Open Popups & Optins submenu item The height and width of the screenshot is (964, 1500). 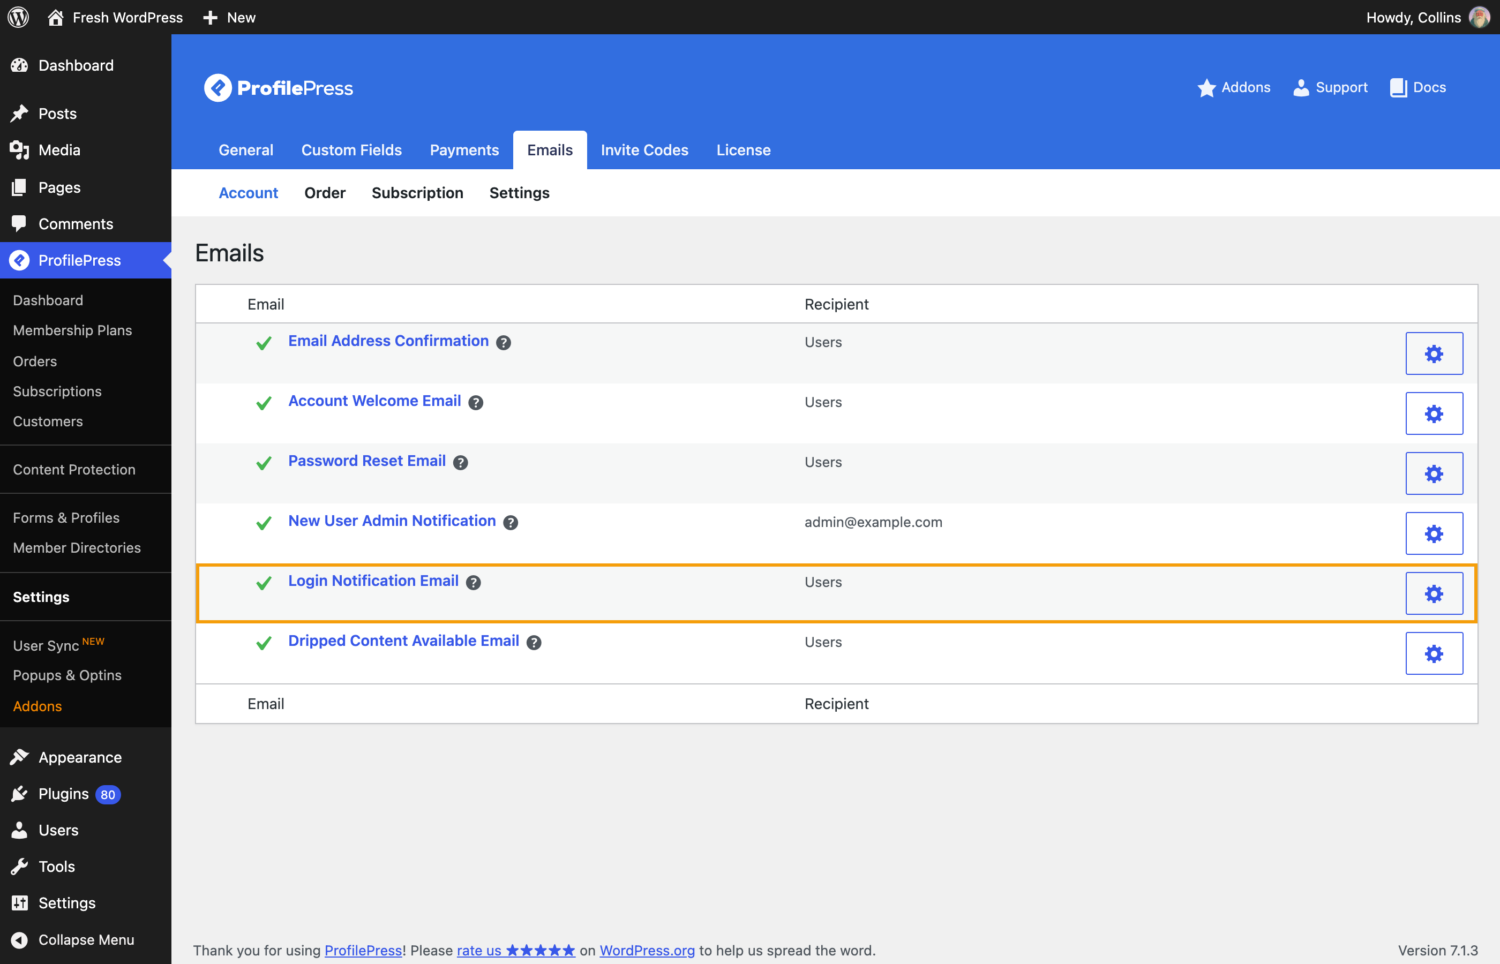pyautogui.click(x=67, y=675)
